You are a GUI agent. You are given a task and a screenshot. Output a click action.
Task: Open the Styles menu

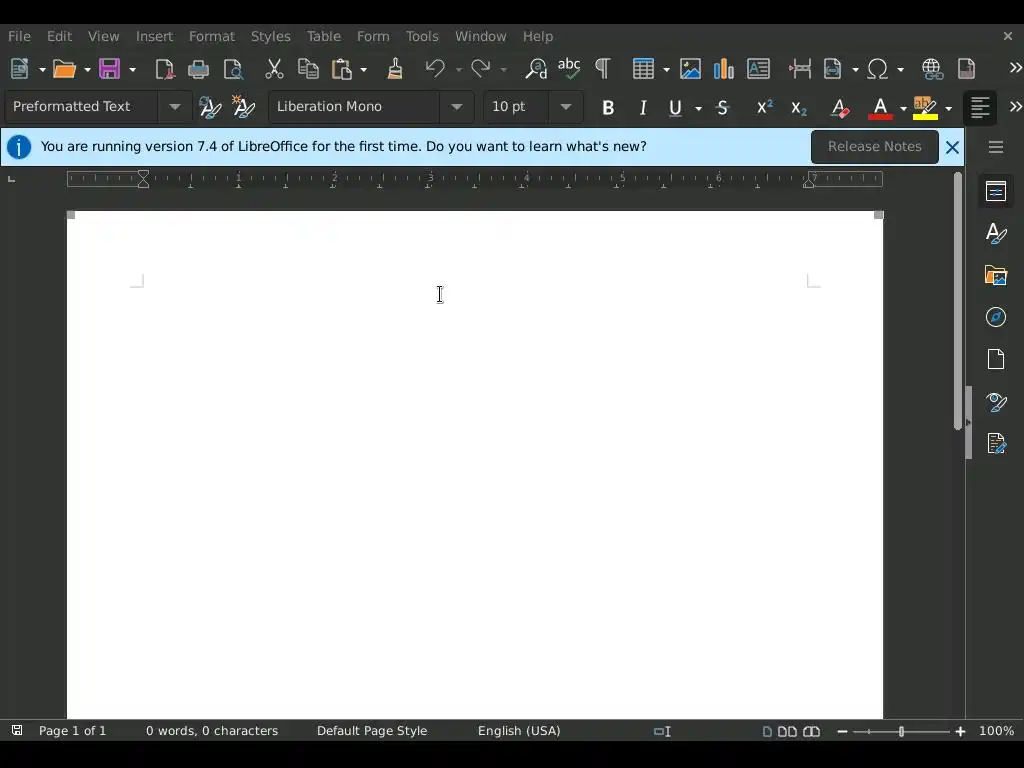pos(270,37)
